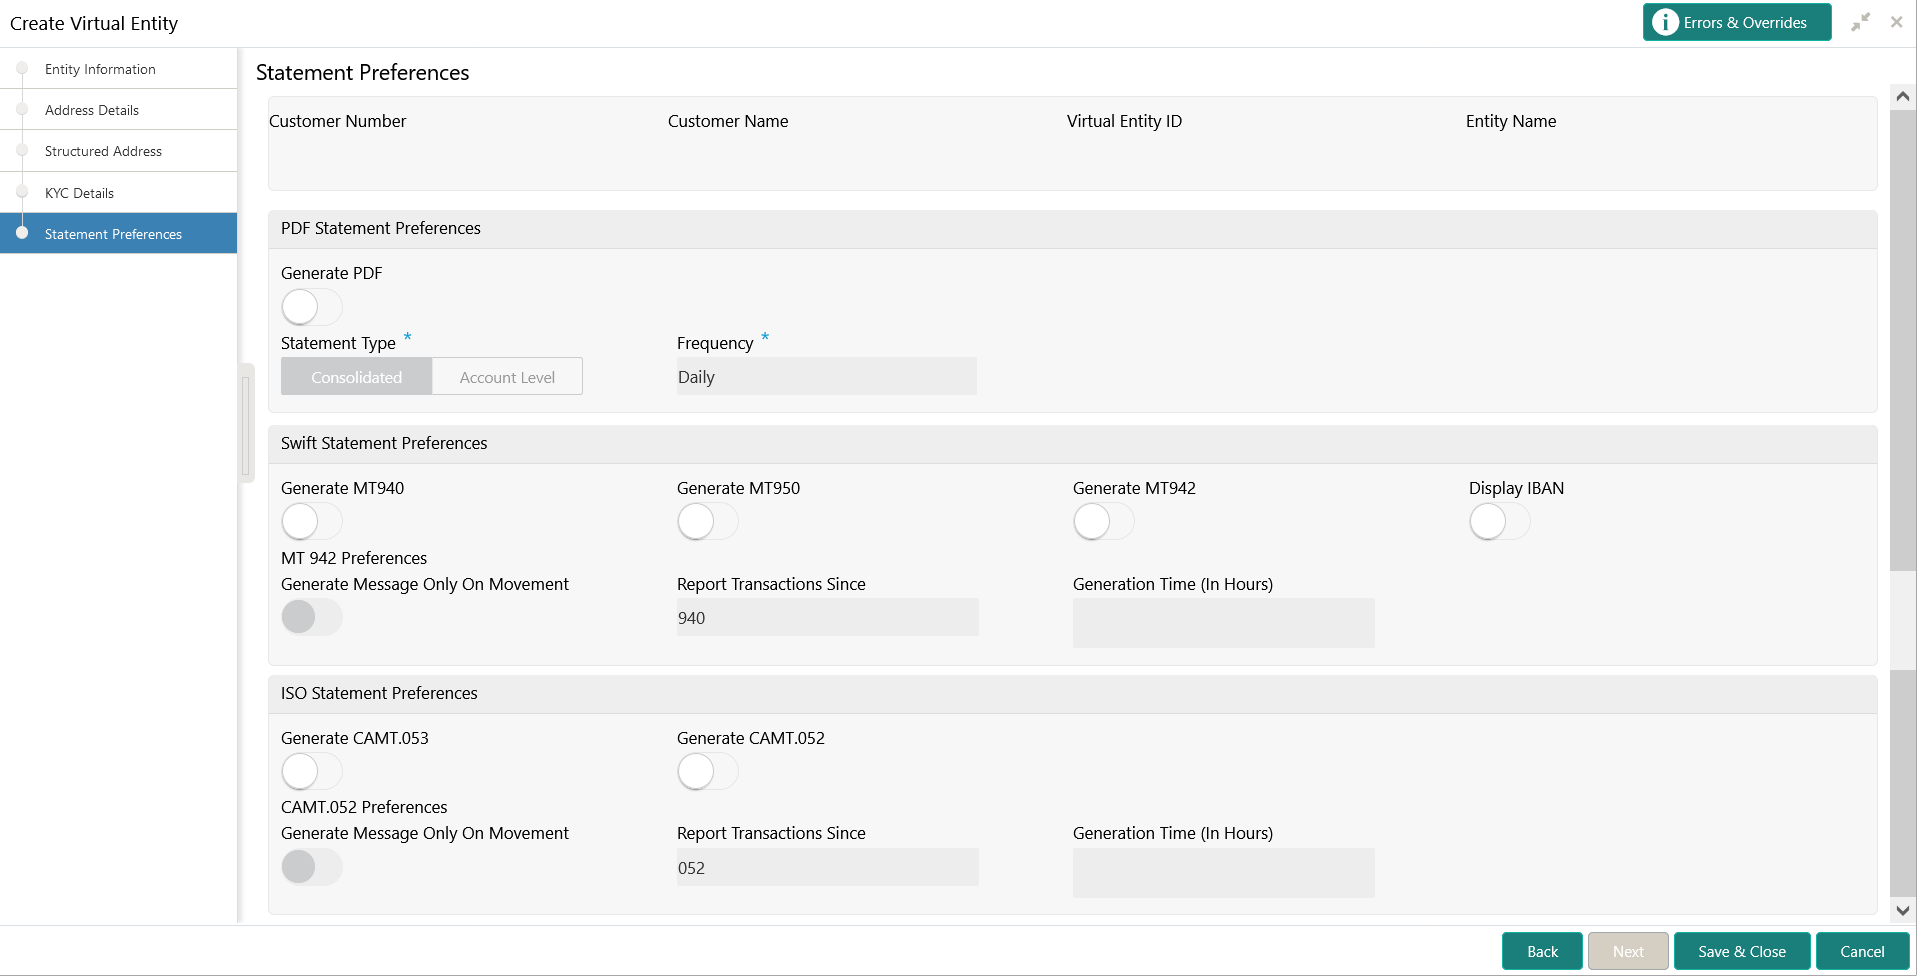Open MT 942 Report Transactions Since dropdown
Image resolution: width=1917 pixels, height=977 pixels.
[827, 618]
